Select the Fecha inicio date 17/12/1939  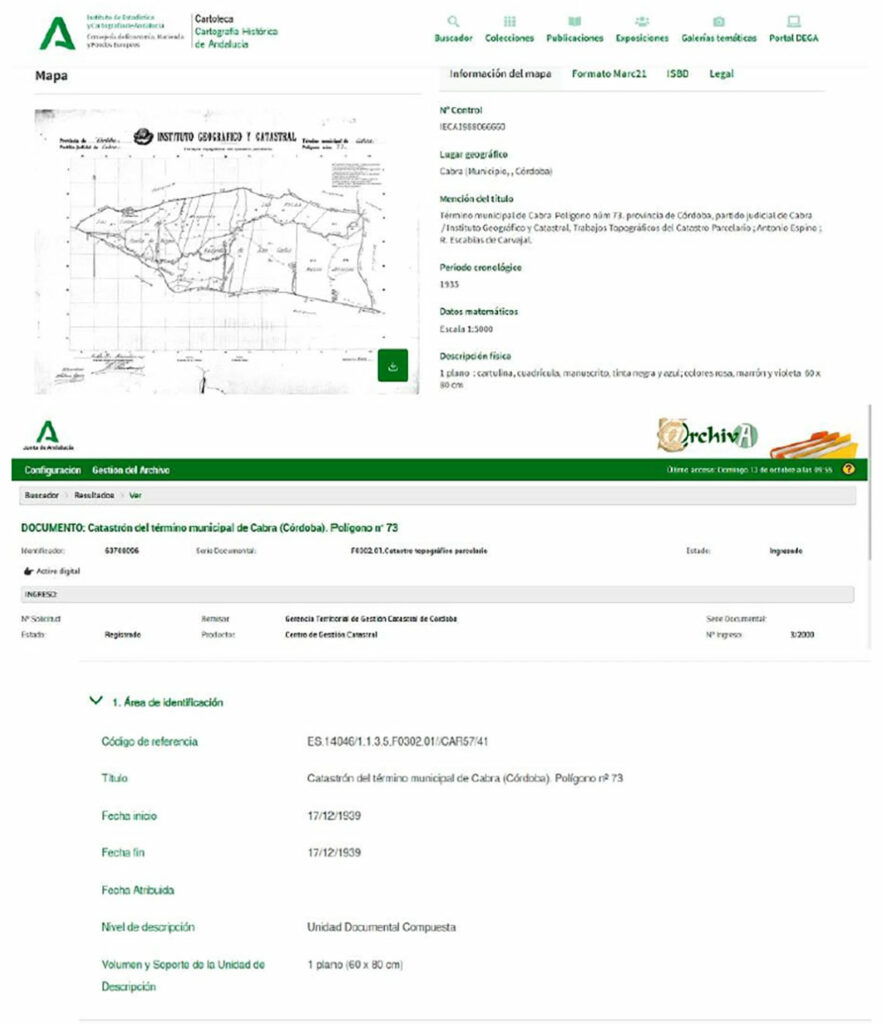point(334,816)
